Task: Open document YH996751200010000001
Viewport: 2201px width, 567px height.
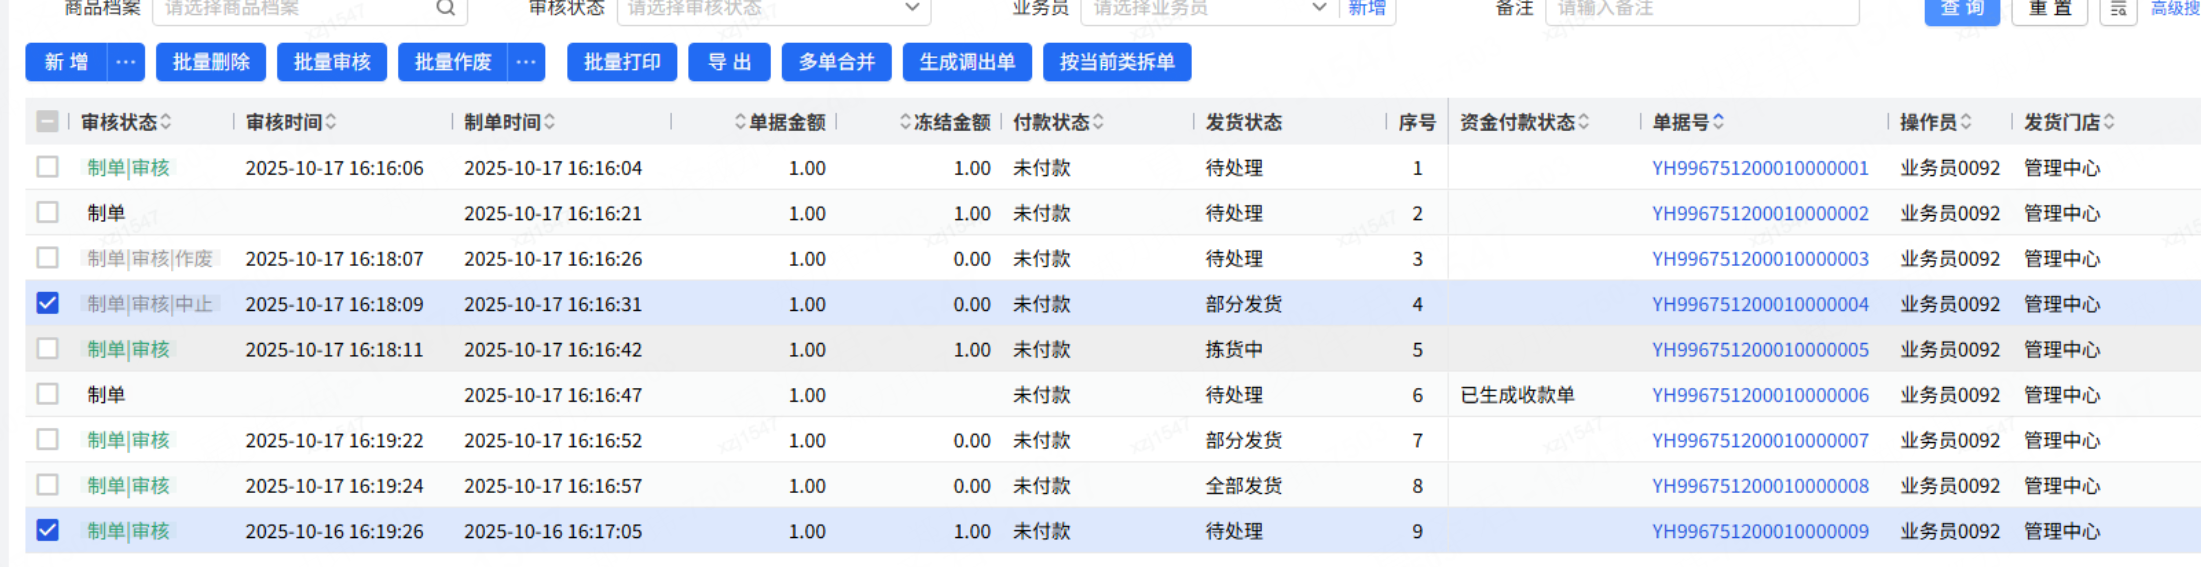Action: click(1760, 168)
